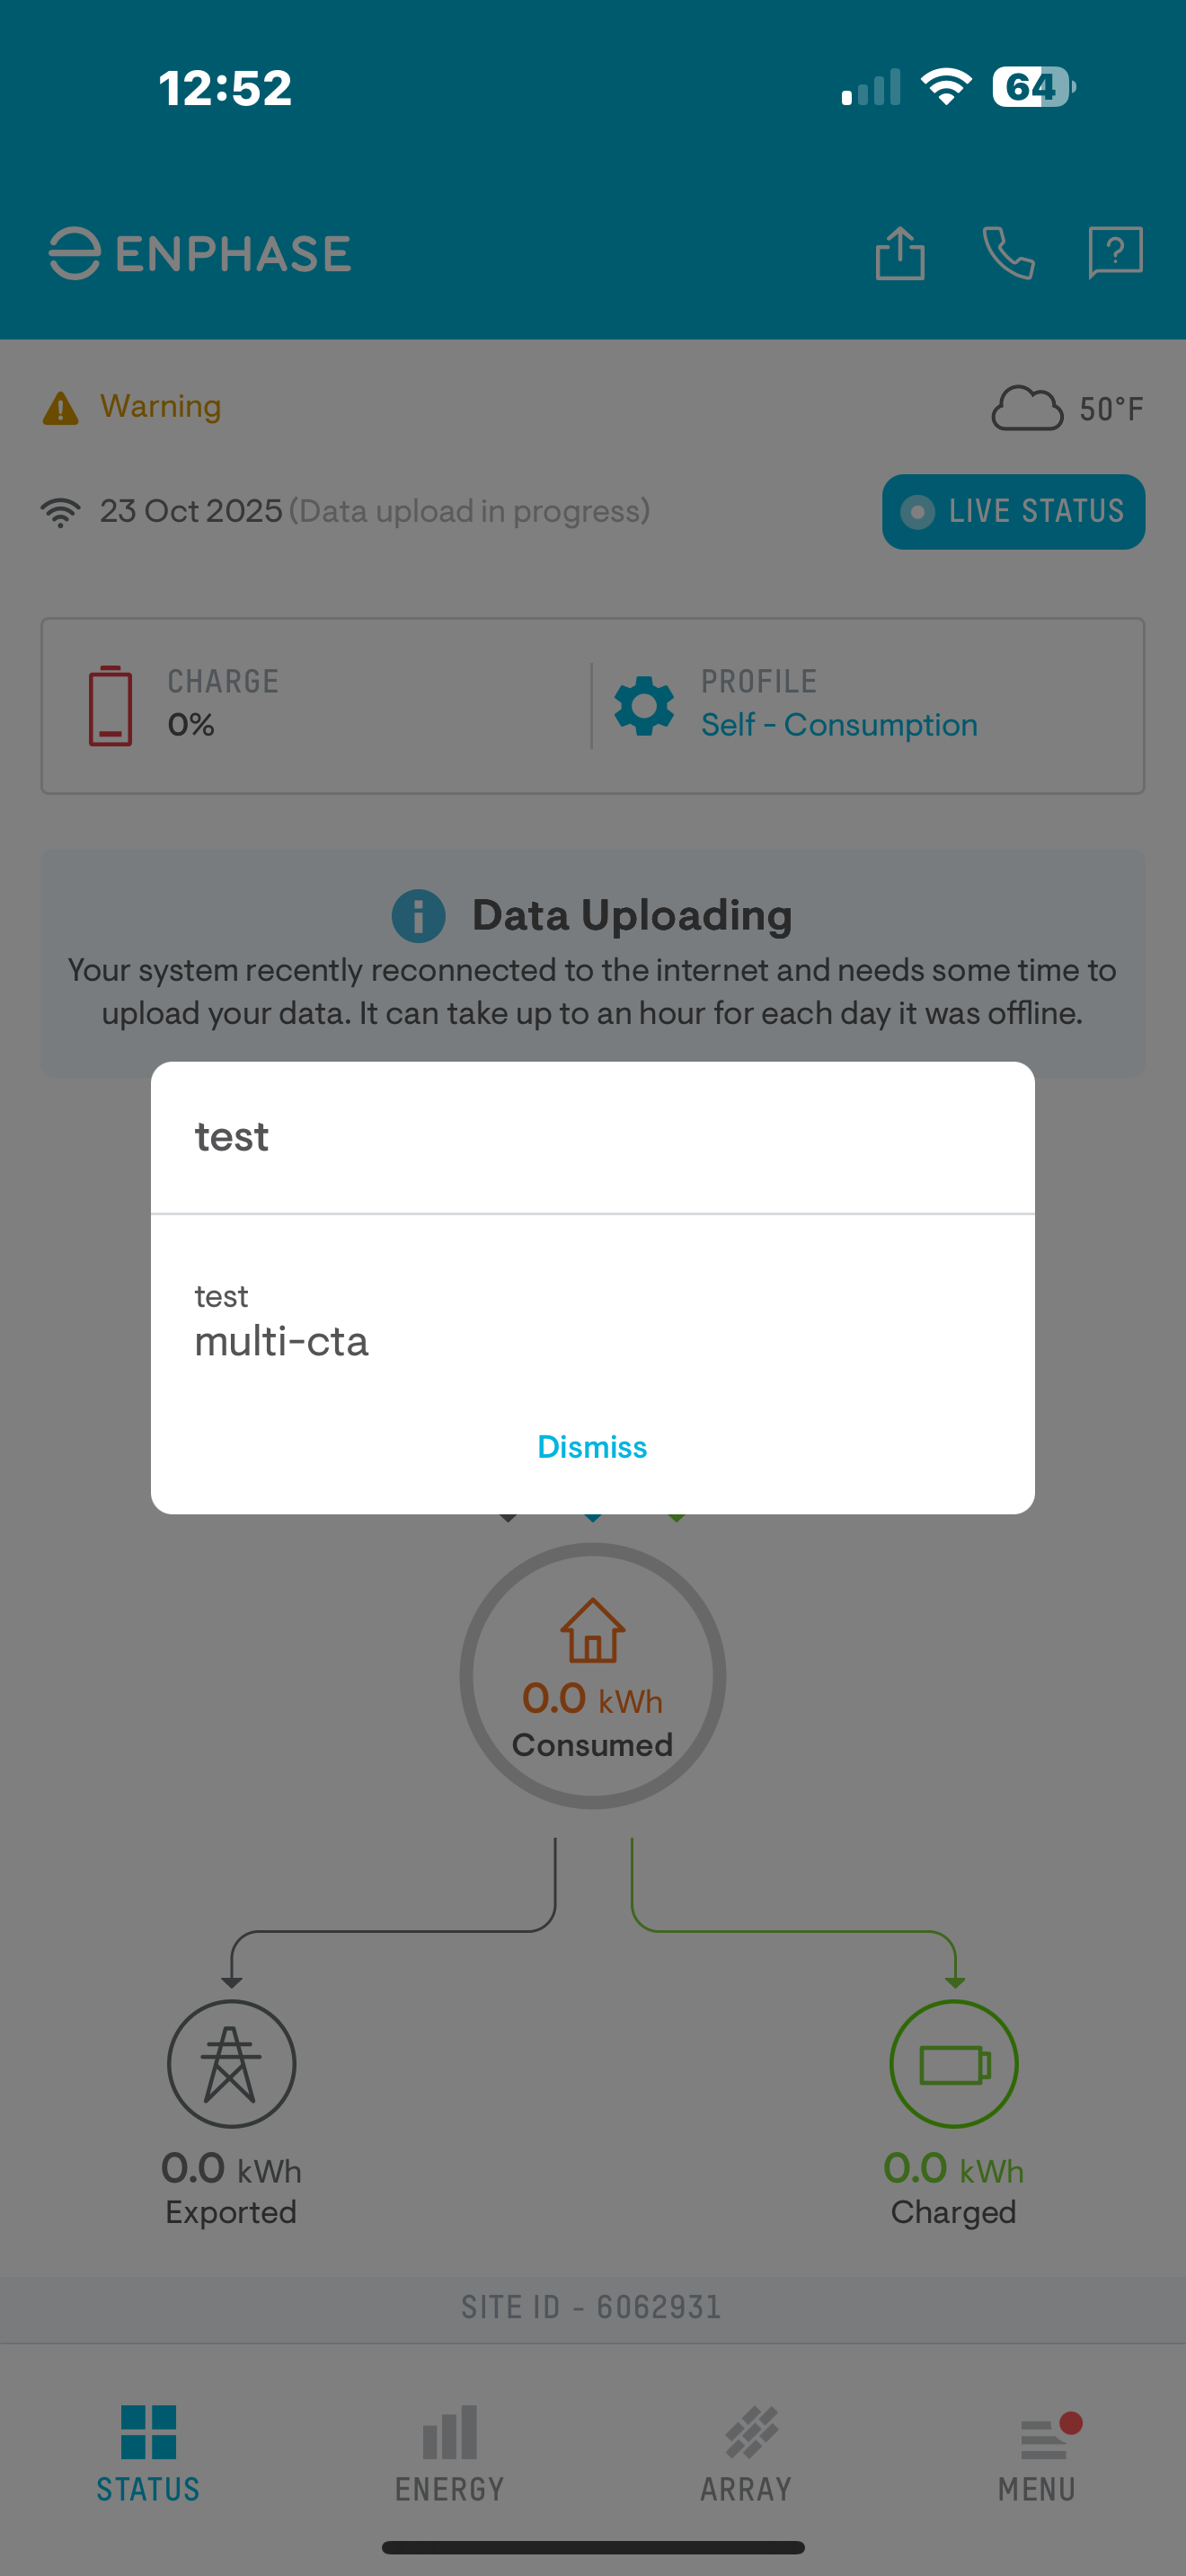Tap the yellow warning triangle icon
This screenshot has height=2576, width=1186.
point(61,408)
